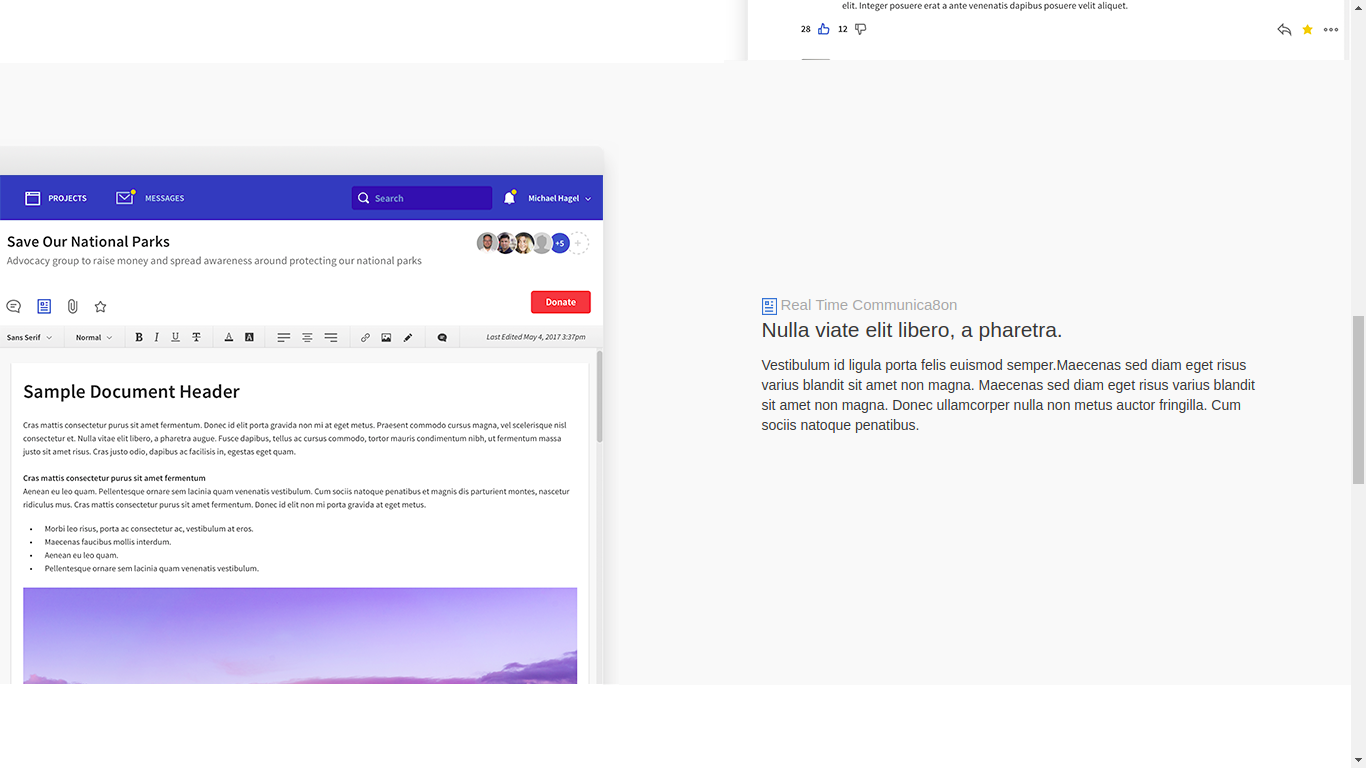
Task: Add a comment from the editor toolbar
Action: (442, 337)
